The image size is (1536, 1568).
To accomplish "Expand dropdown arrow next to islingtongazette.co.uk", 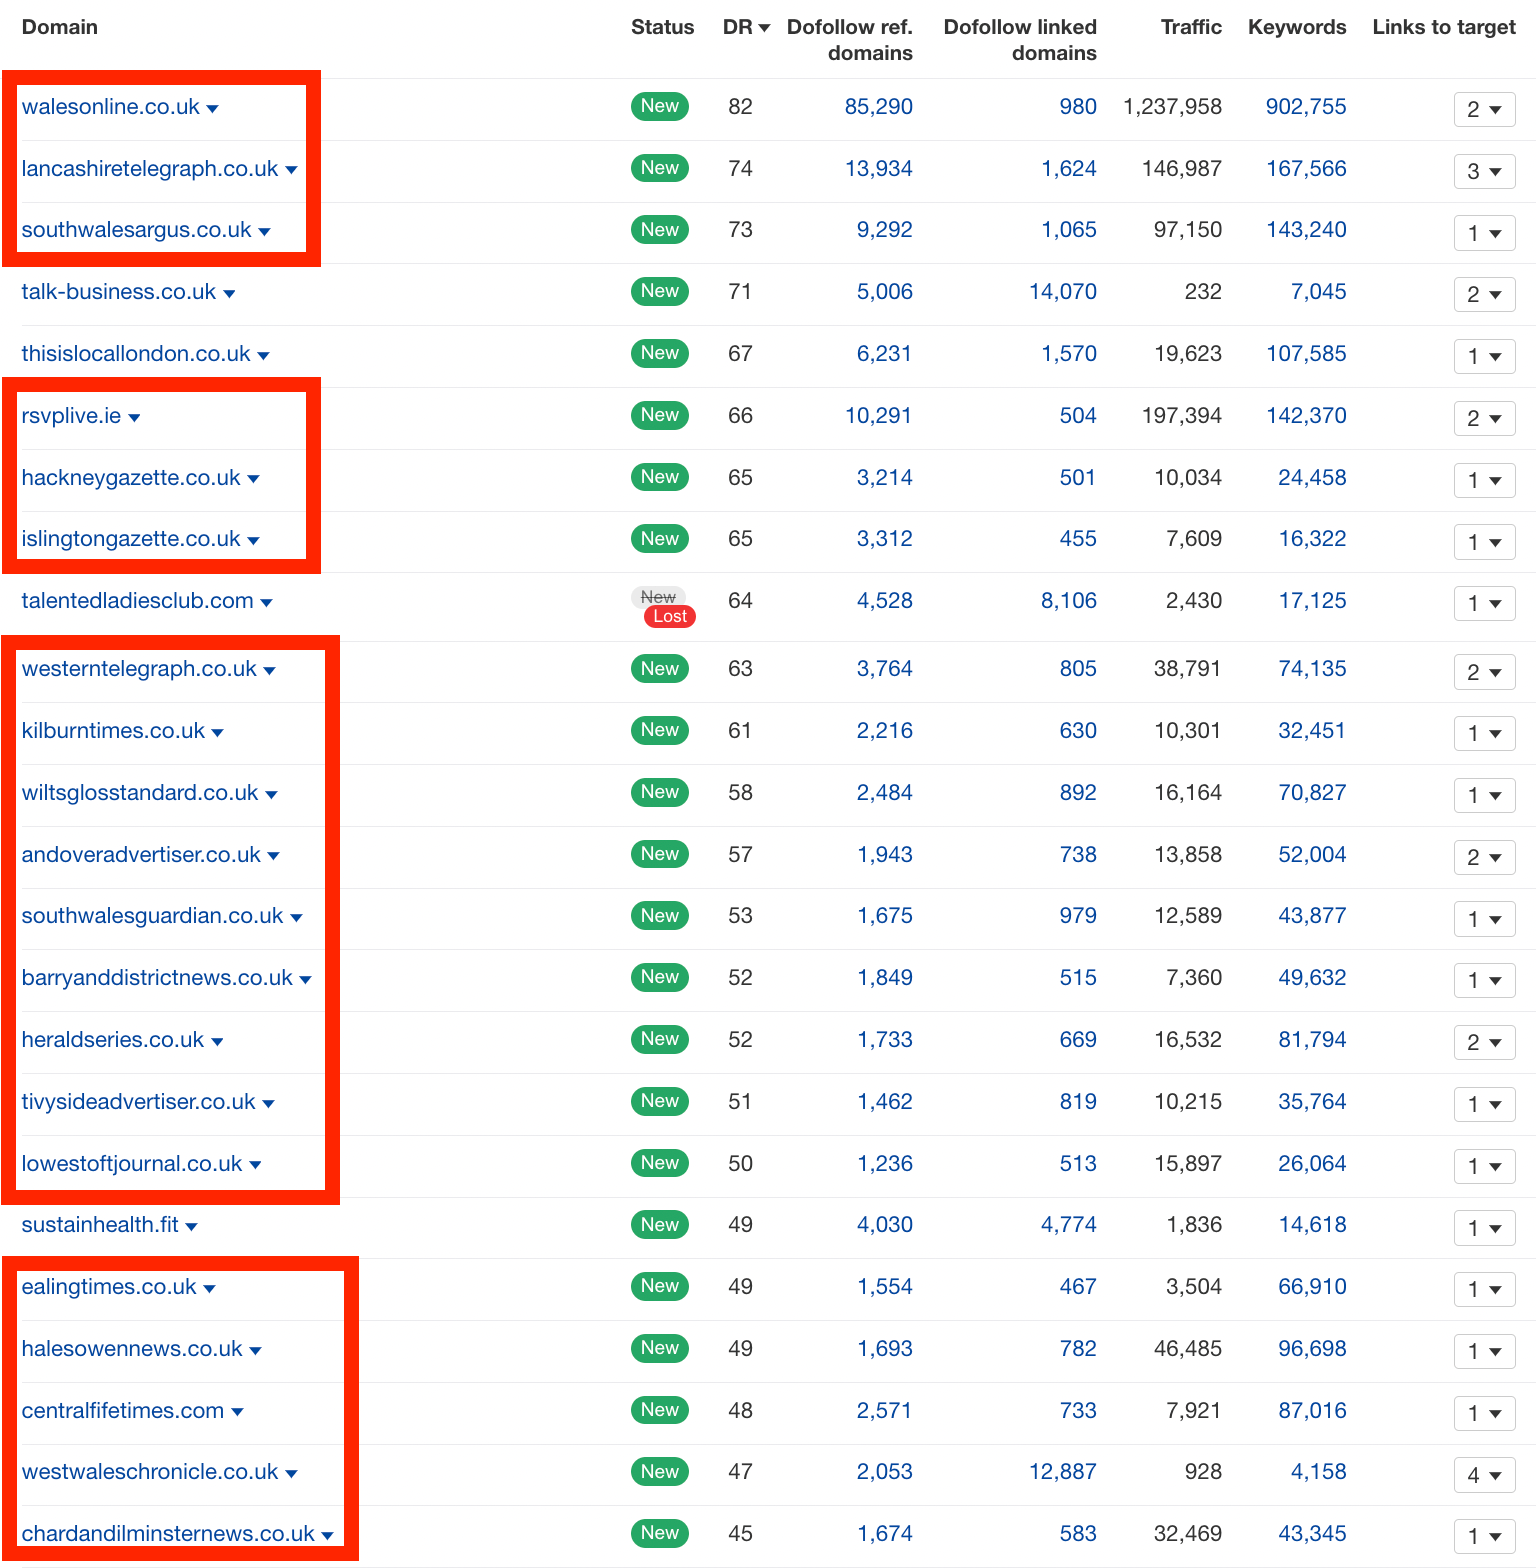I will point(254,541).
